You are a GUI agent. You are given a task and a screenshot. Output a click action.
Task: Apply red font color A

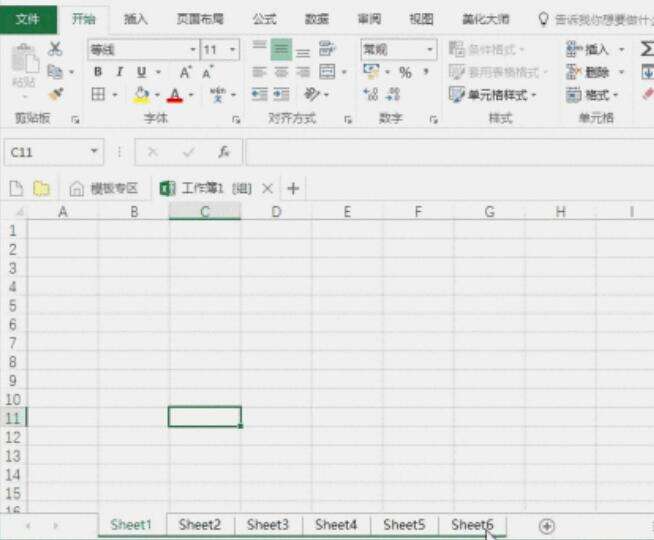175,95
